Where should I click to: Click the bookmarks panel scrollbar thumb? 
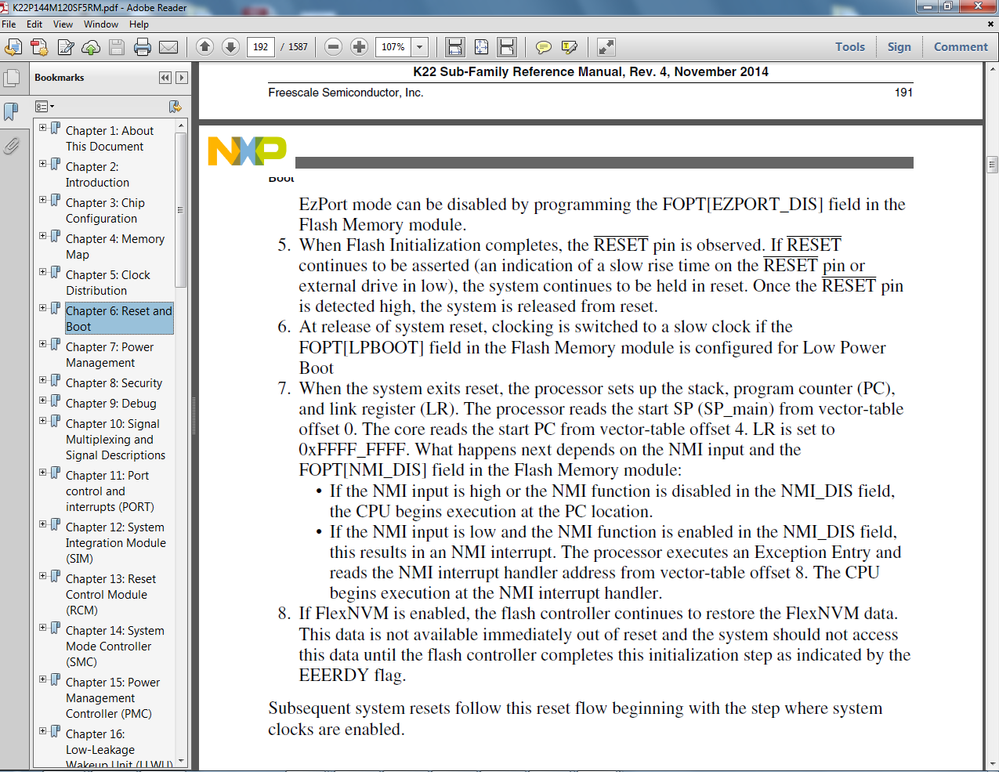pos(181,210)
